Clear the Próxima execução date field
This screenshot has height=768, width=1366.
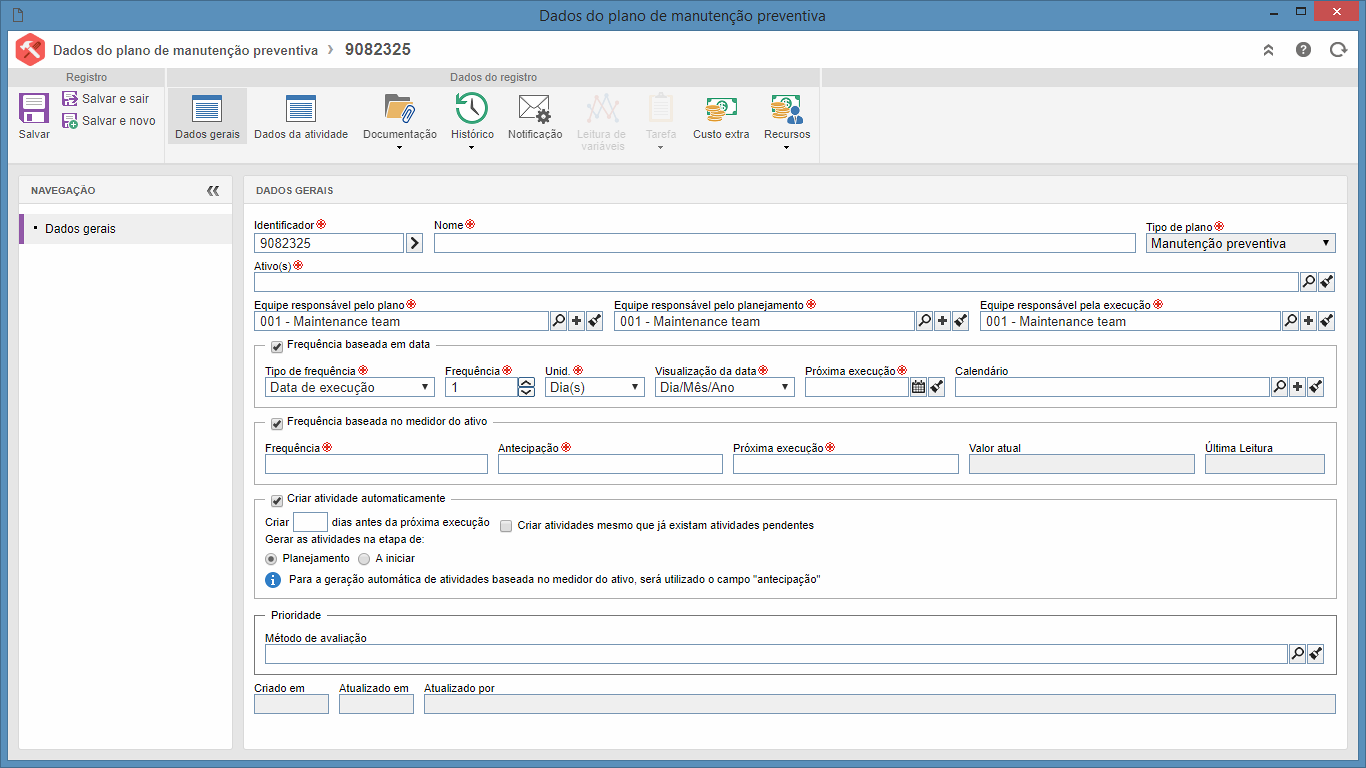(x=937, y=387)
